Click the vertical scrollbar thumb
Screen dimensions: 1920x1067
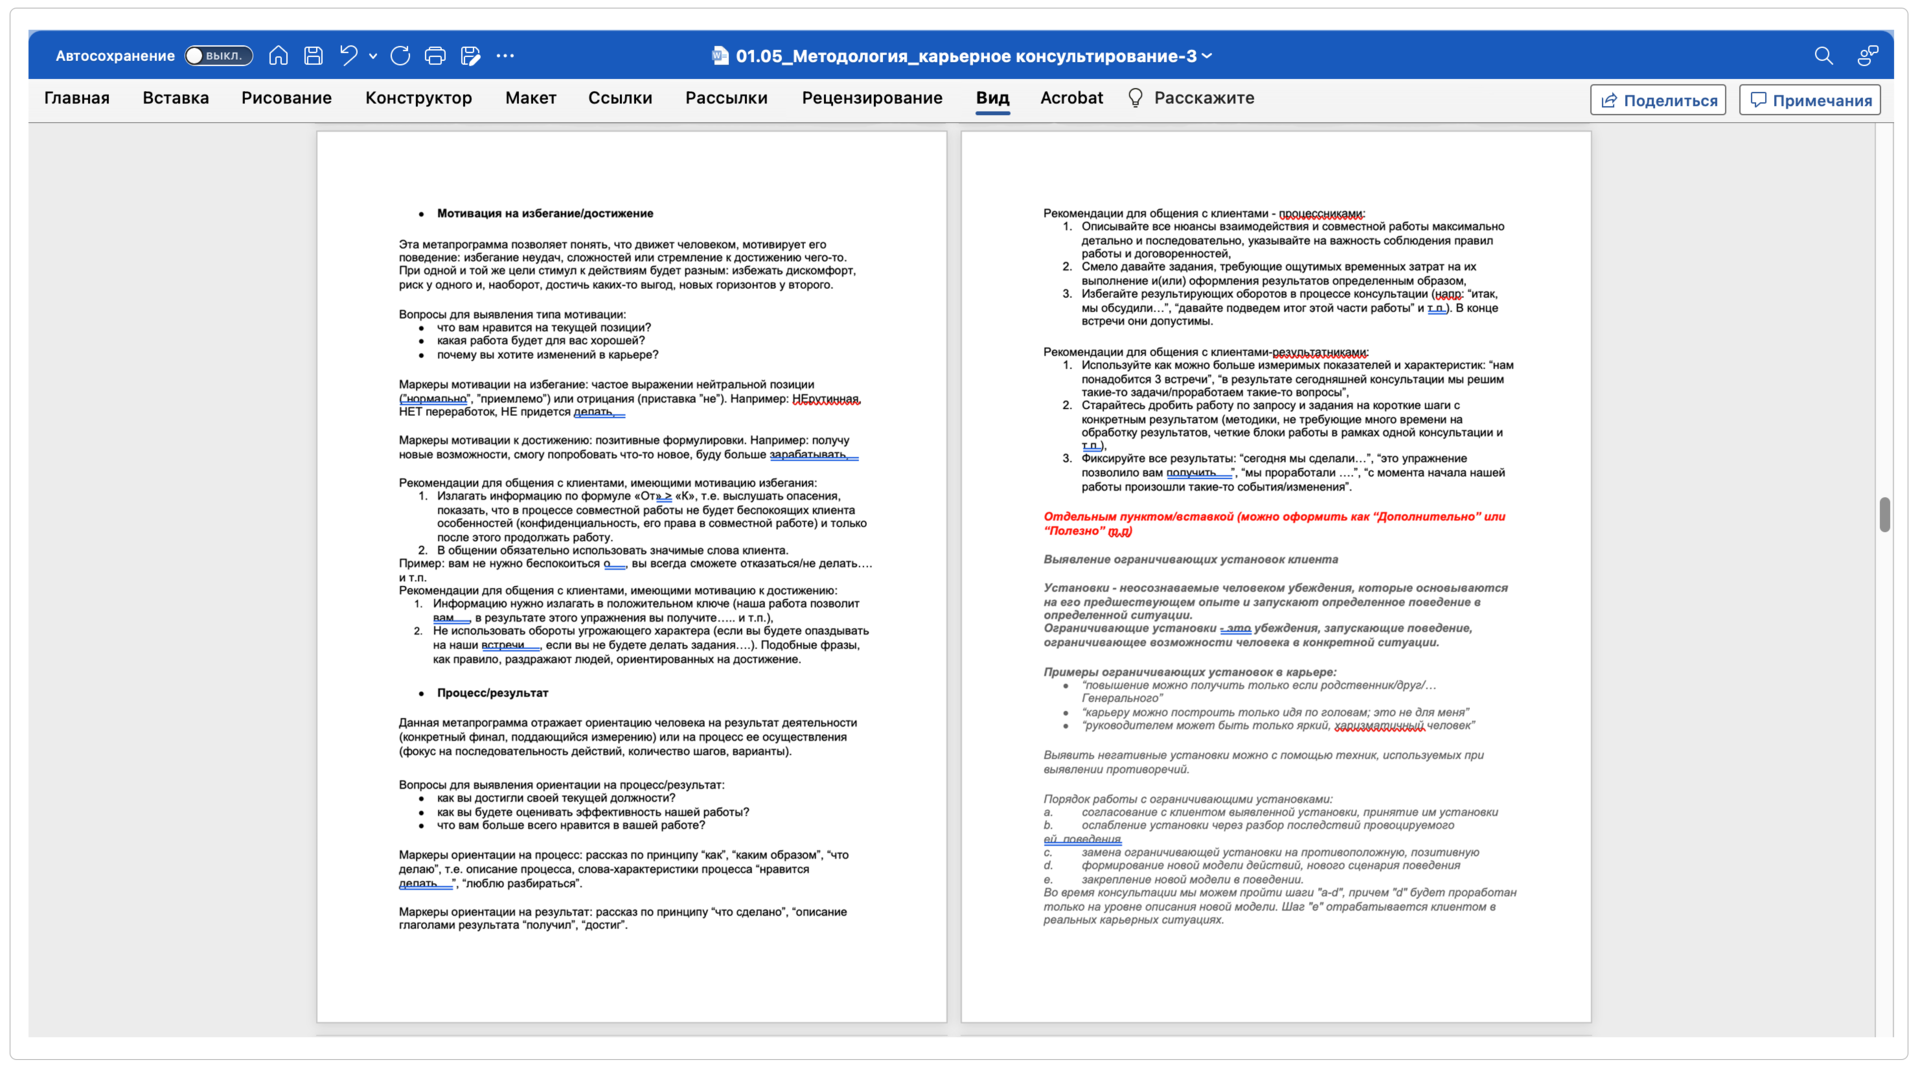1884,514
